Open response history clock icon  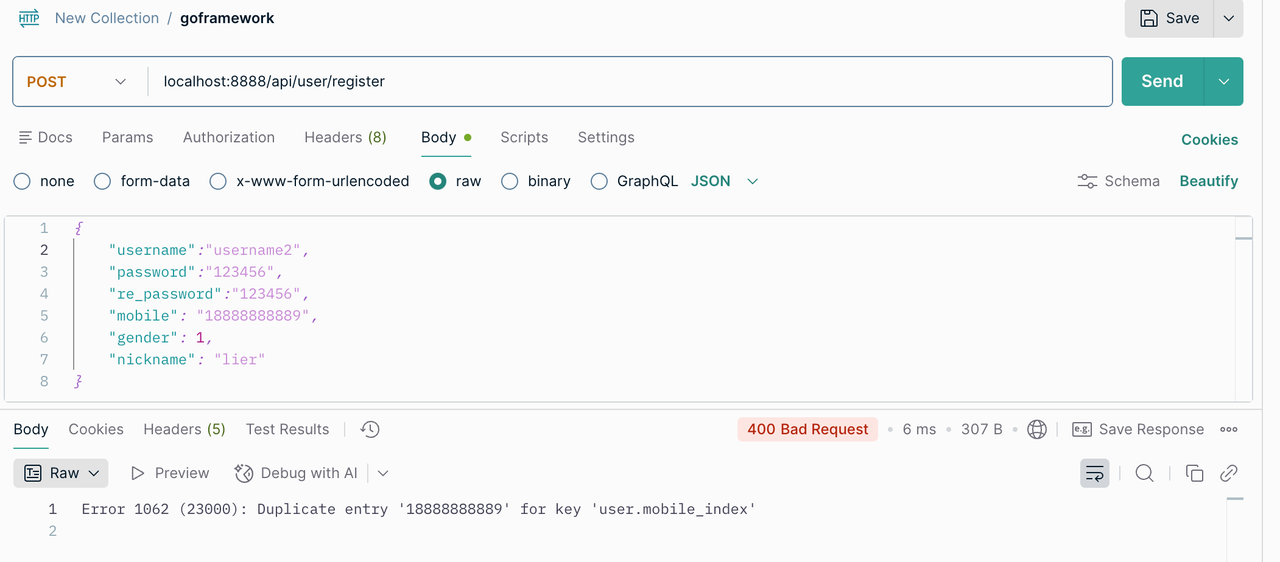click(x=370, y=429)
